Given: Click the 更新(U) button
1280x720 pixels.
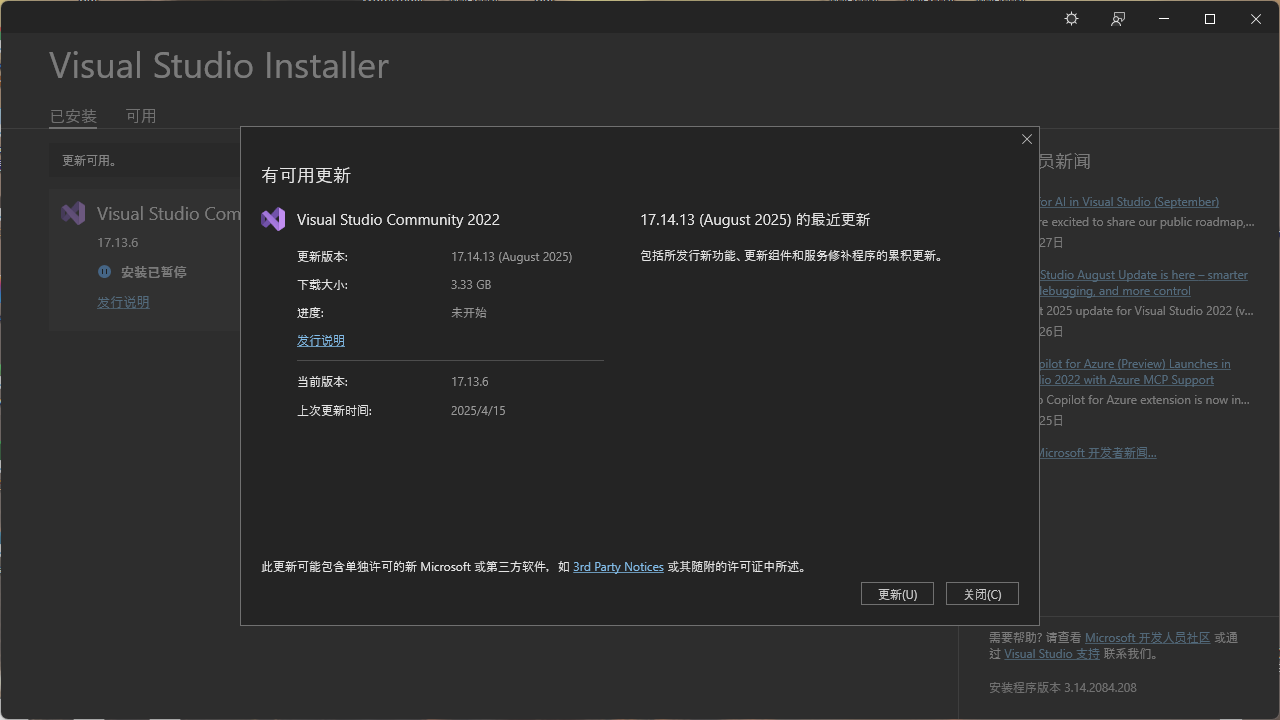Looking at the screenshot, I should pyautogui.click(x=897, y=594).
